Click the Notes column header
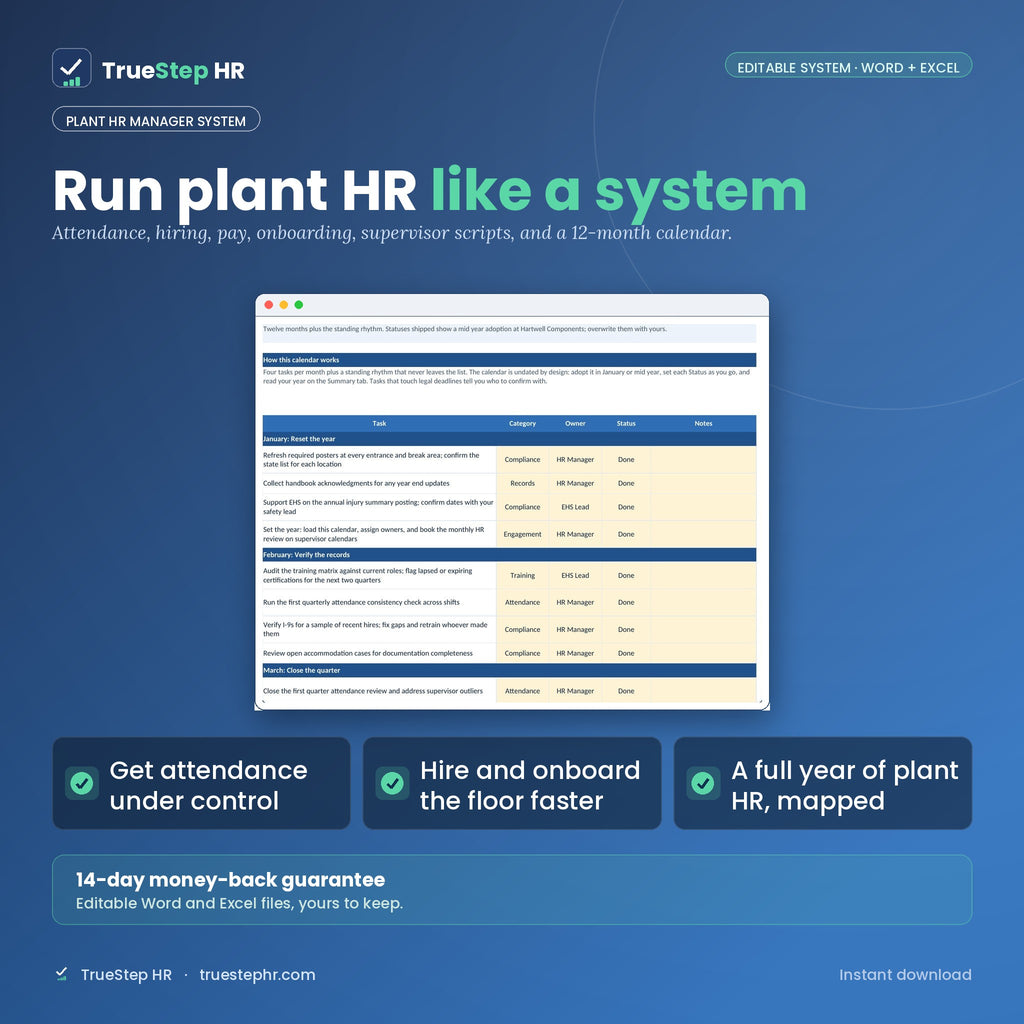Image resolution: width=1024 pixels, height=1024 pixels. pos(703,423)
